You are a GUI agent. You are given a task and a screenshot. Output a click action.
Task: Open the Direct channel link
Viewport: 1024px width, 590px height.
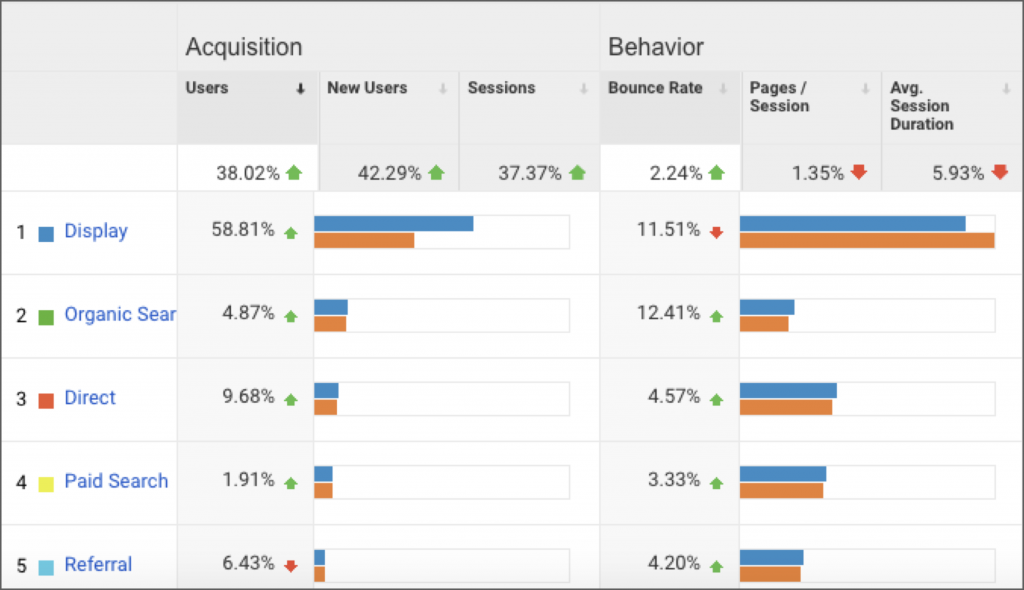pos(90,397)
